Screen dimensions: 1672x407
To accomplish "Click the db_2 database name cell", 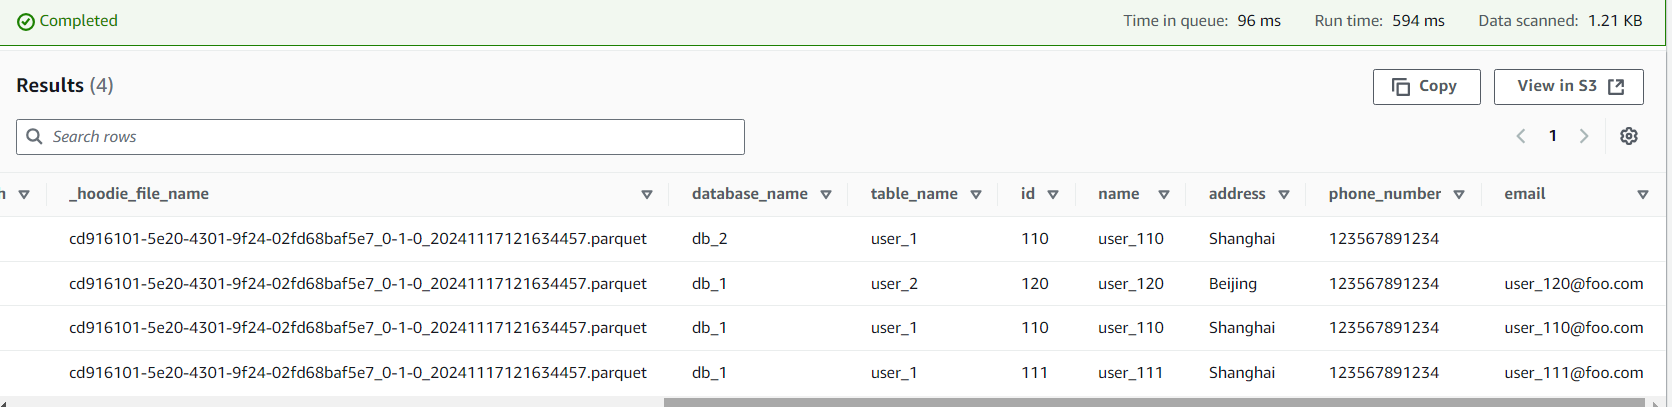I will click(710, 239).
